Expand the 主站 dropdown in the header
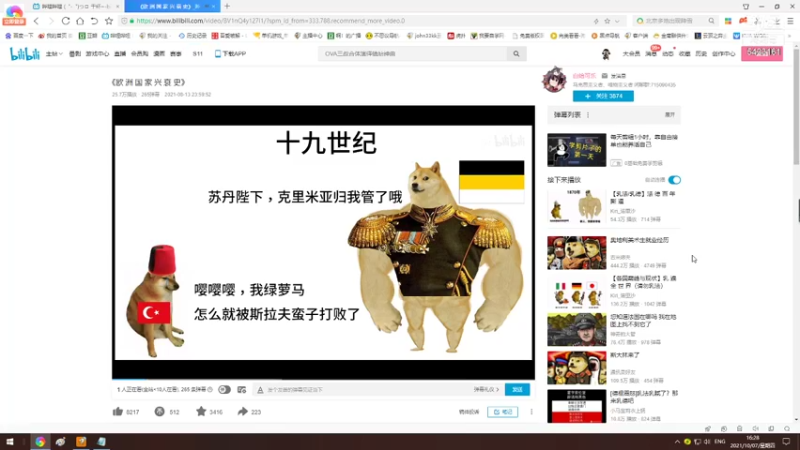 [54, 54]
